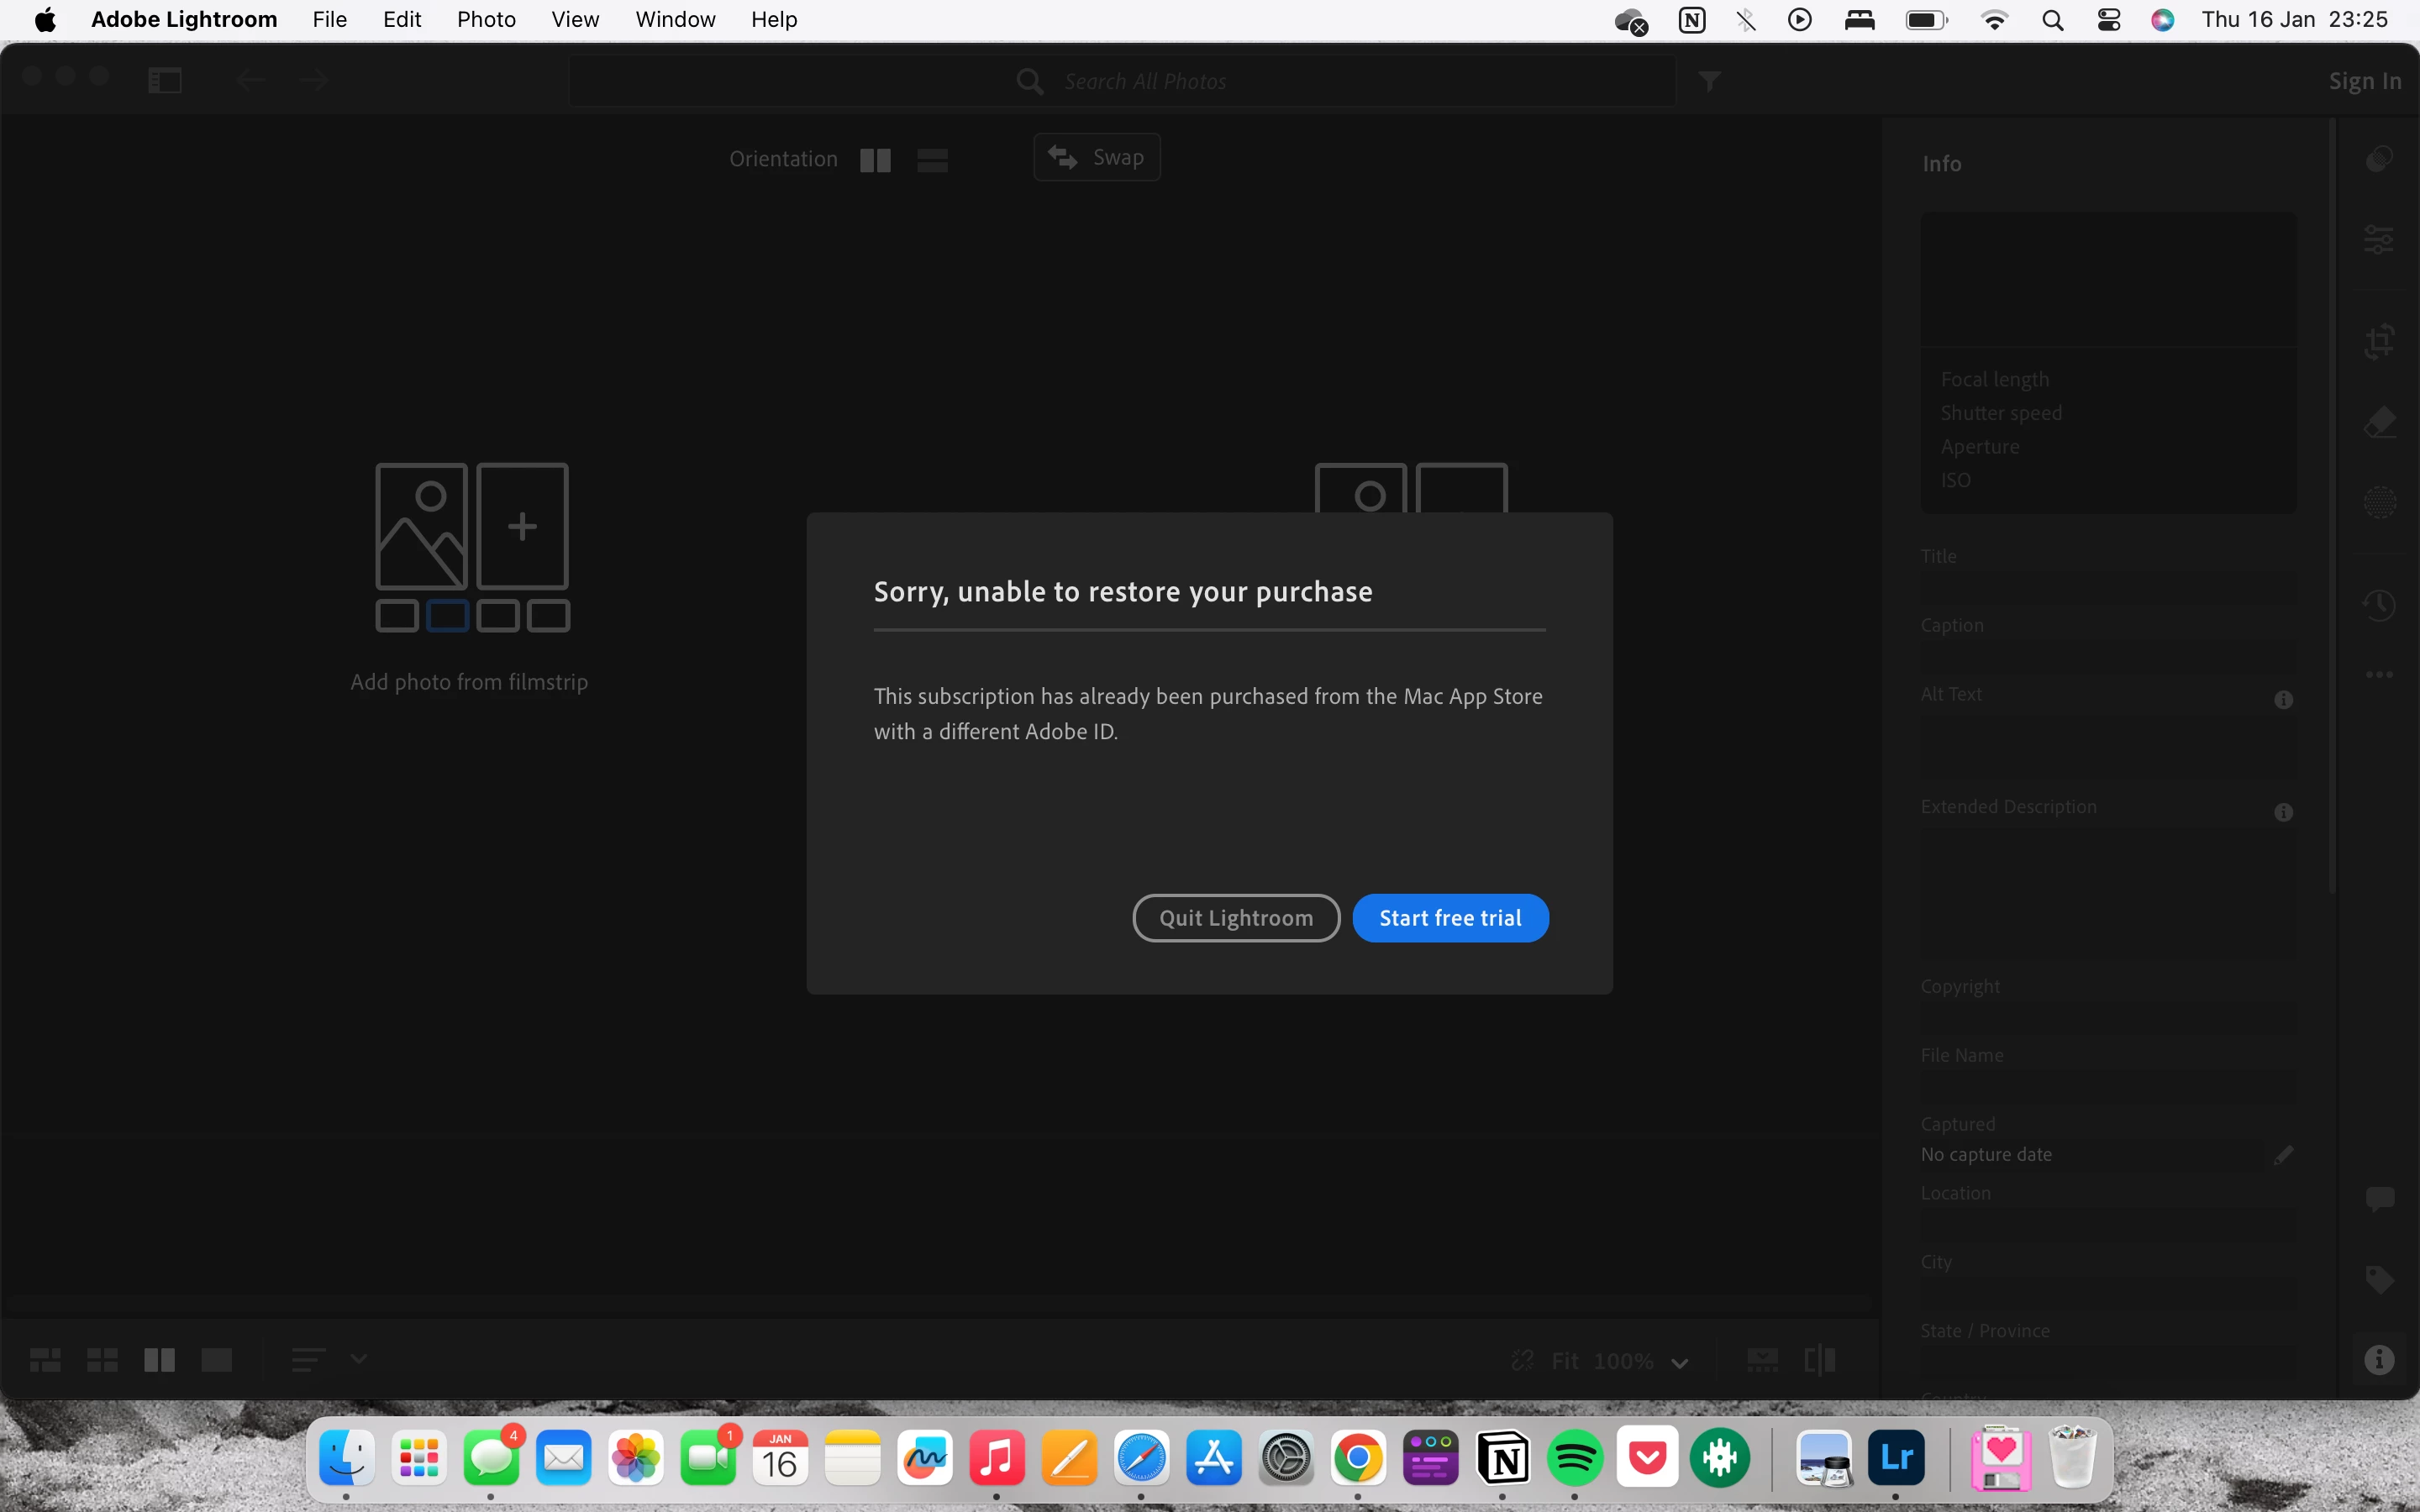Select the Healing eraser tool
Viewport: 2420px width, 1512px height.
2379,422
